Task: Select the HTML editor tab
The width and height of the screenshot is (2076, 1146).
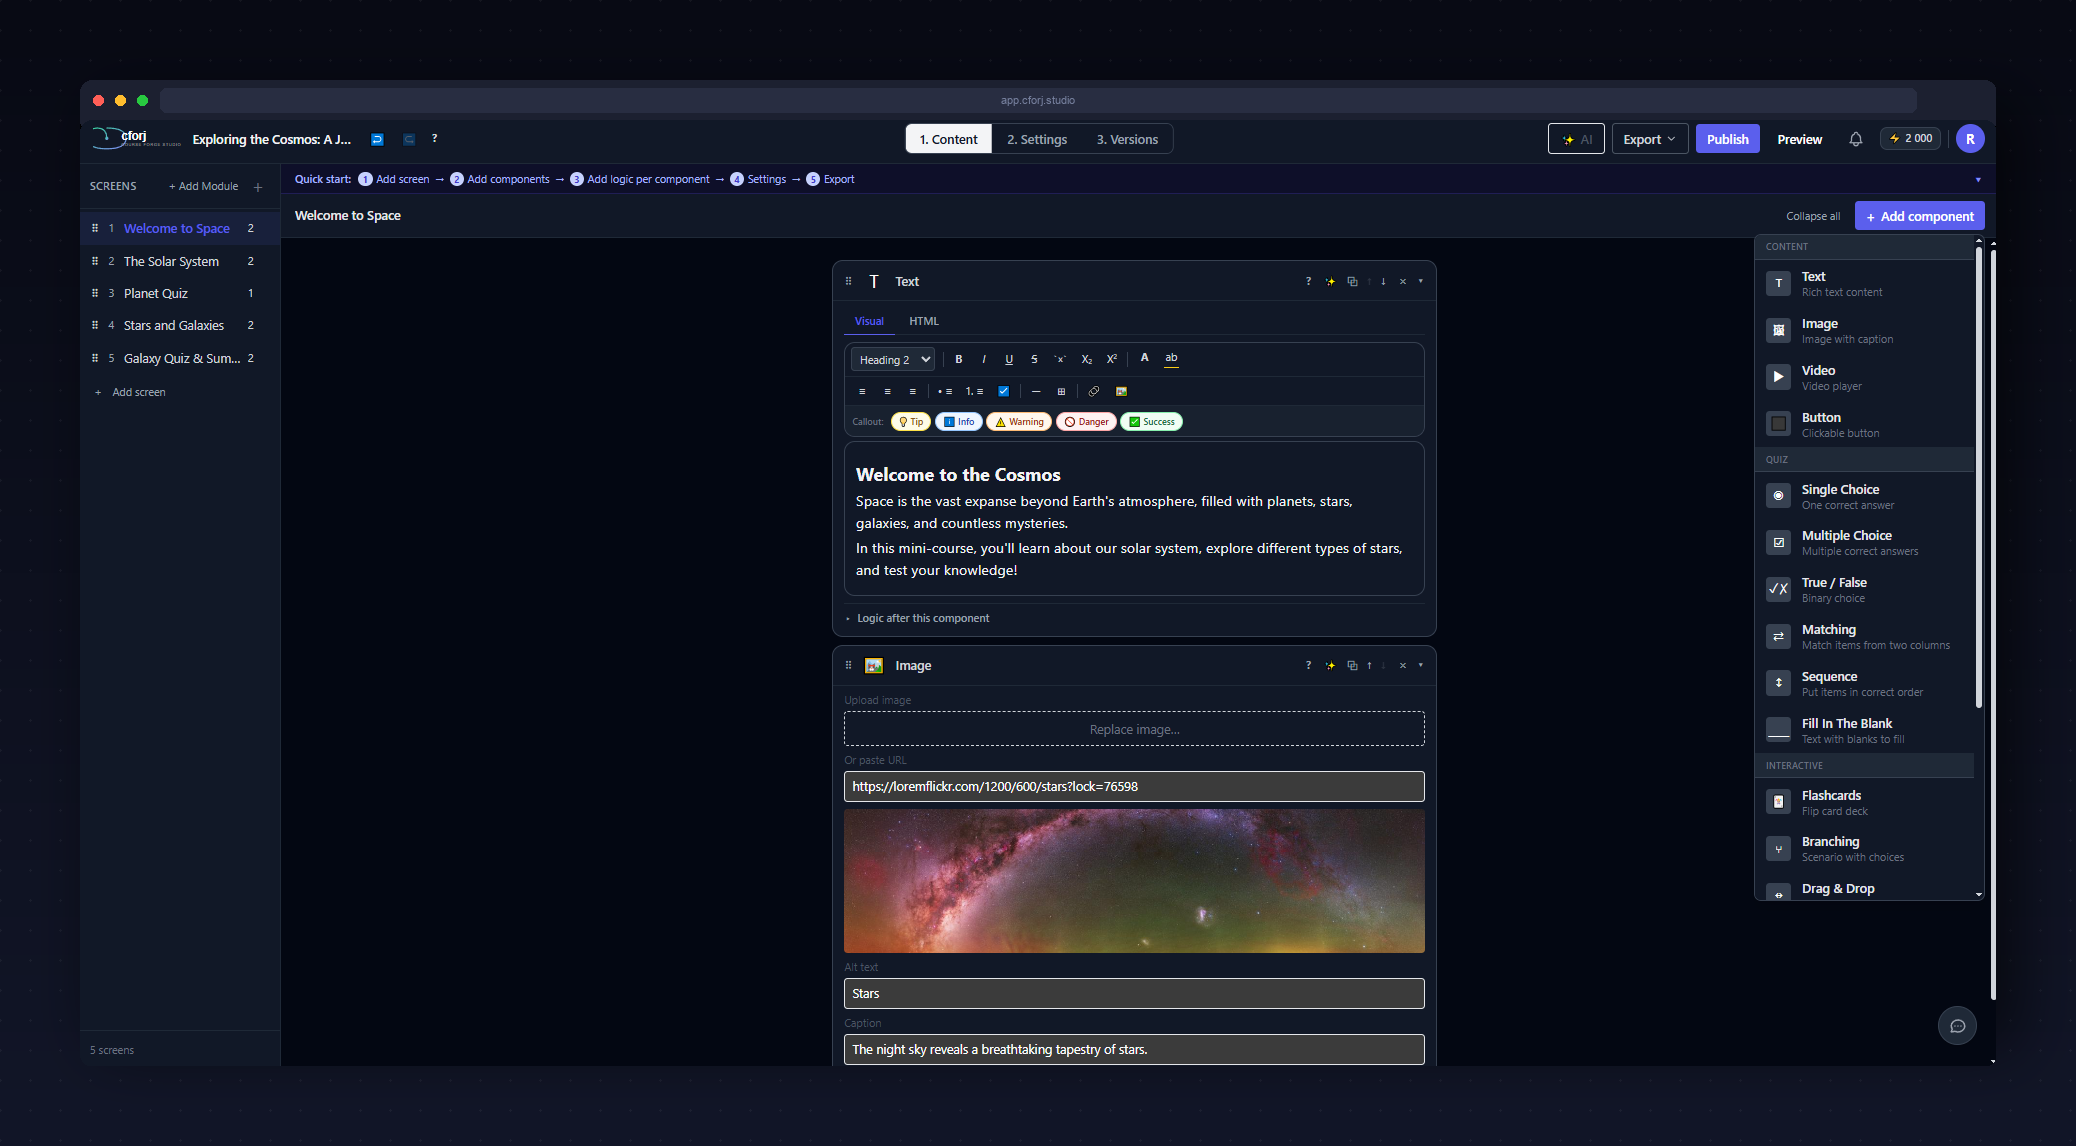Action: [924, 321]
